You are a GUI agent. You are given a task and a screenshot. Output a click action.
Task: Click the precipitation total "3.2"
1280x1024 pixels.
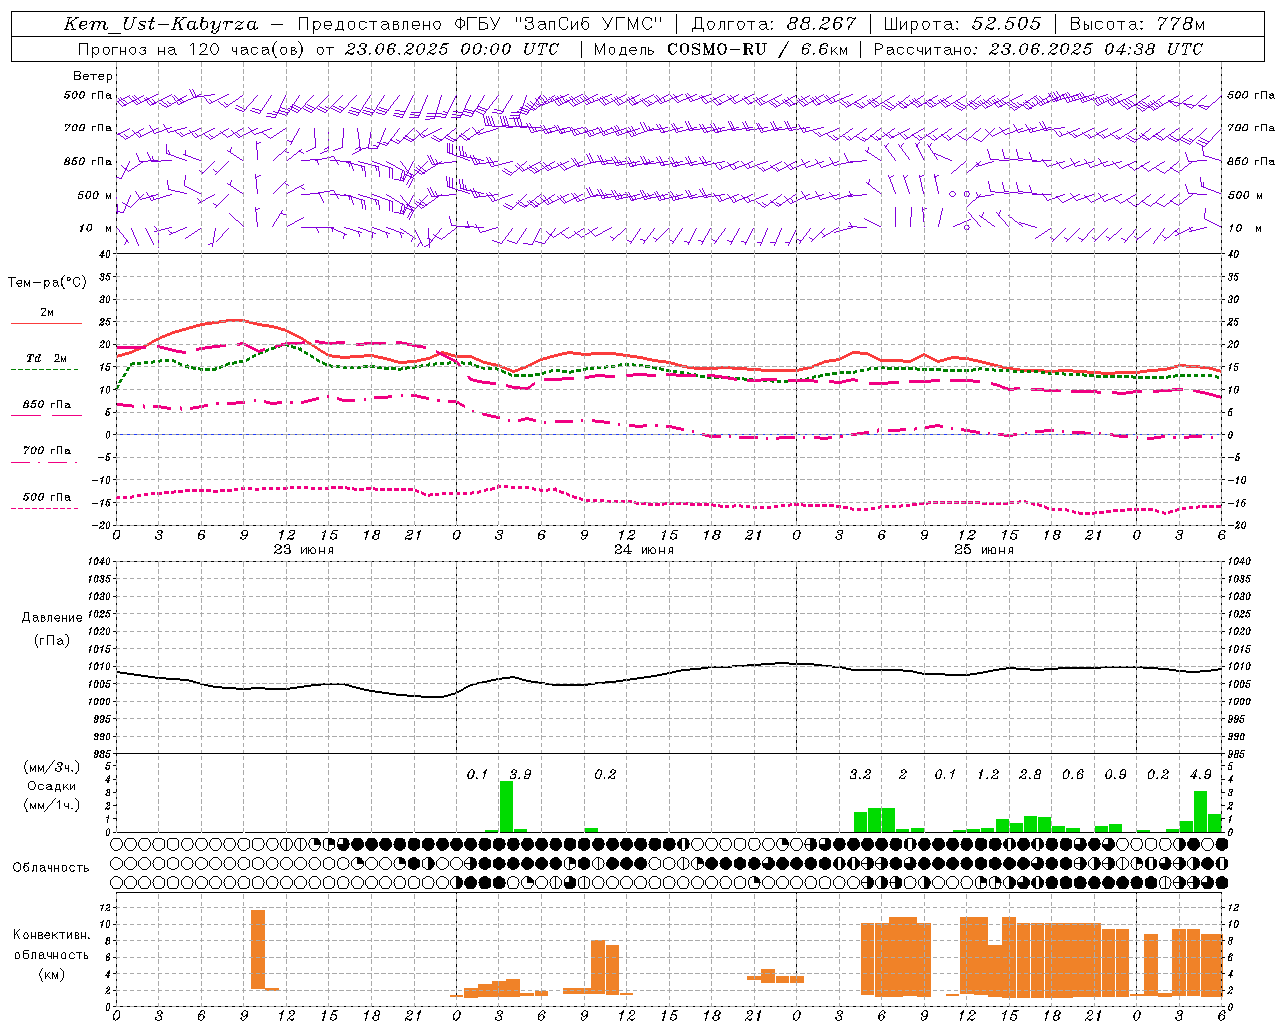click(x=860, y=774)
